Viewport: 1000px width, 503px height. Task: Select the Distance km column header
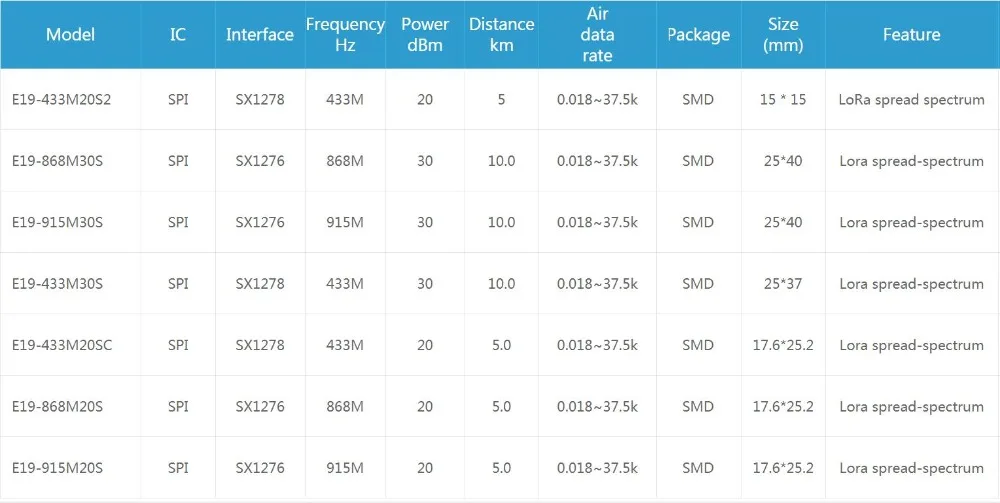coord(501,34)
